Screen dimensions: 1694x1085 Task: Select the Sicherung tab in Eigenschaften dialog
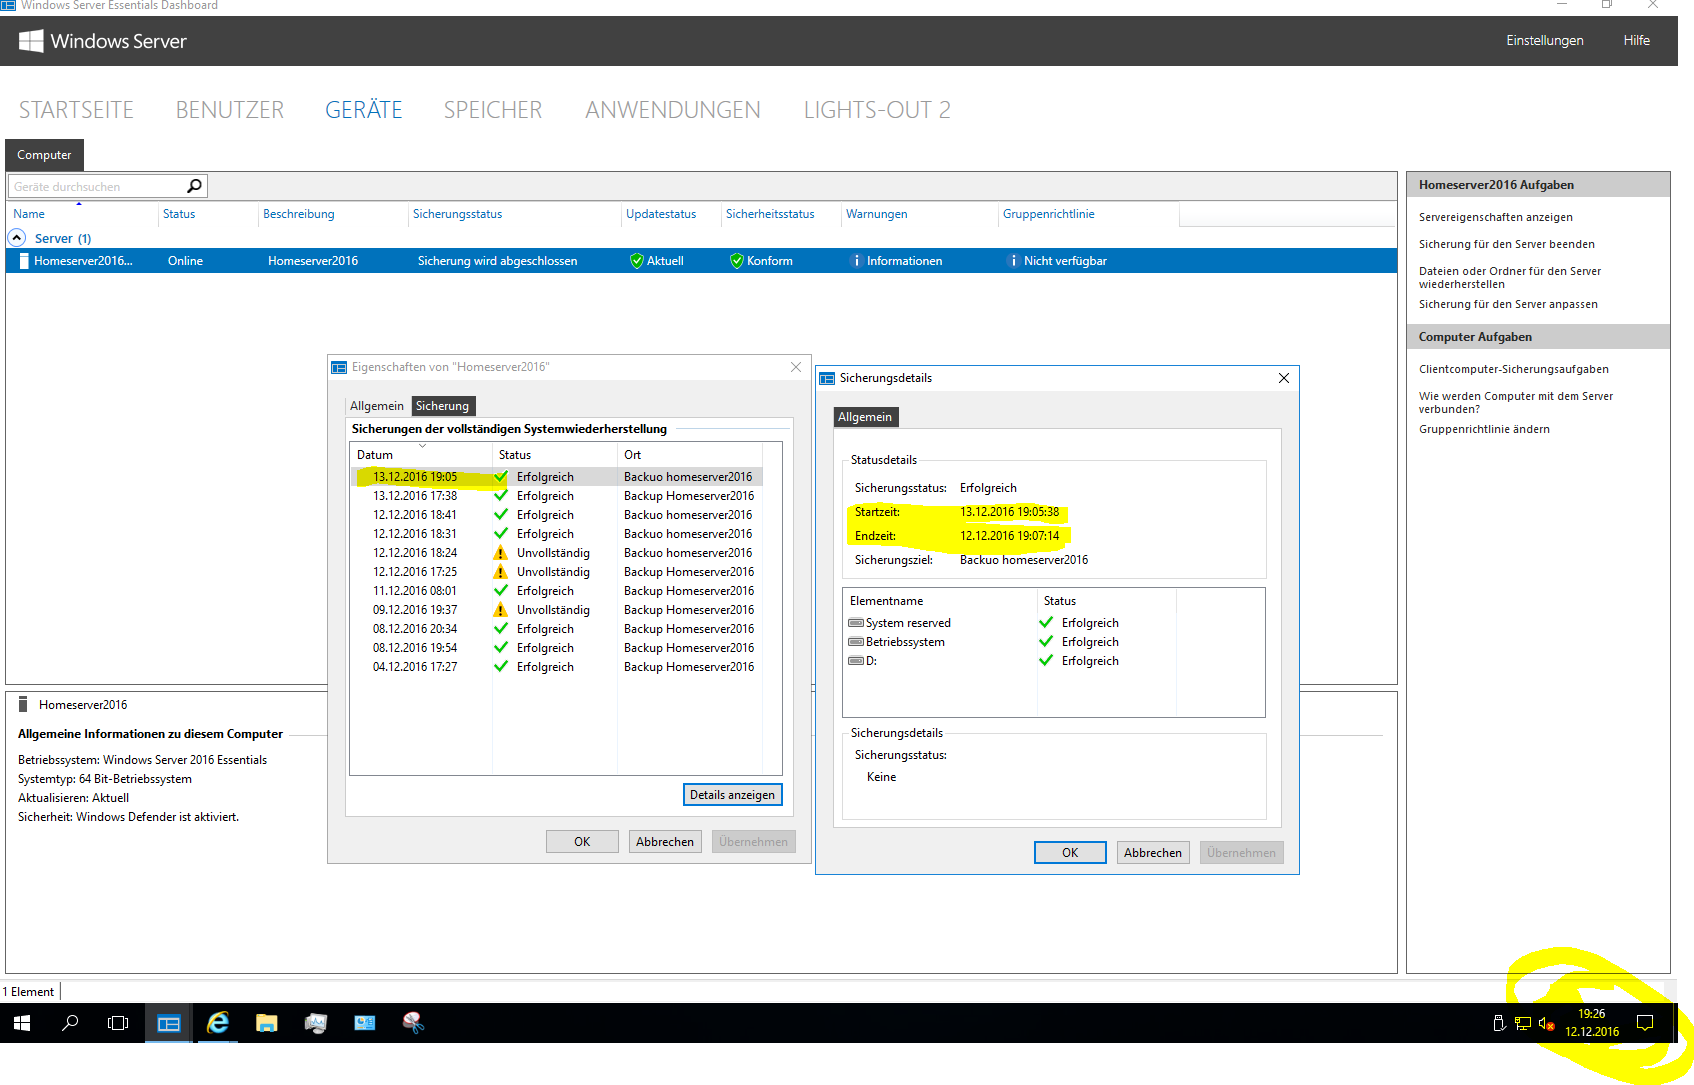(x=442, y=406)
